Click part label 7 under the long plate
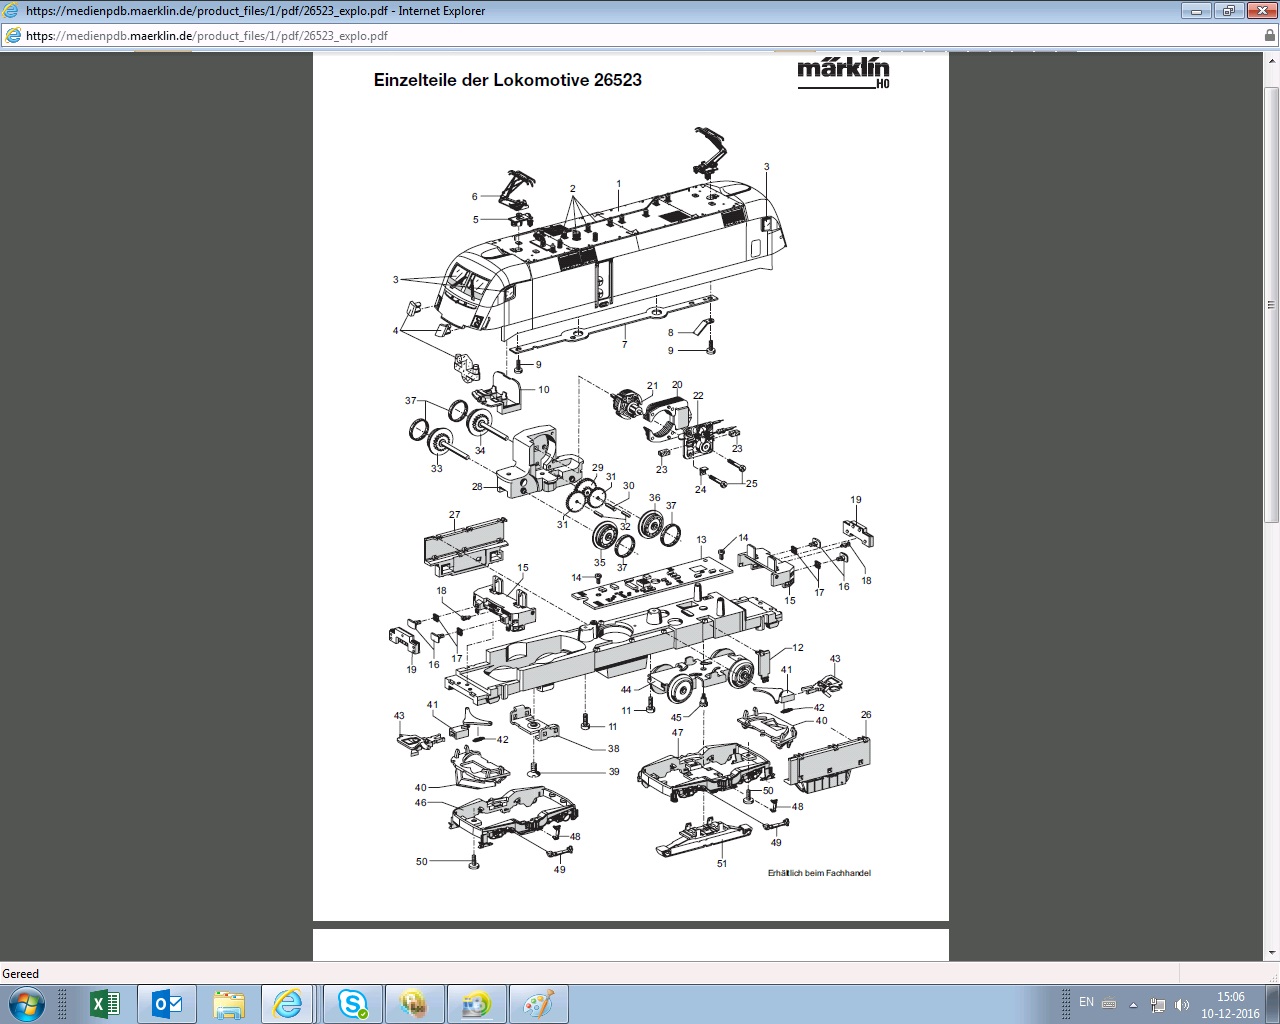Image resolution: width=1280 pixels, height=1024 pixels. click(x=625, y=344)
